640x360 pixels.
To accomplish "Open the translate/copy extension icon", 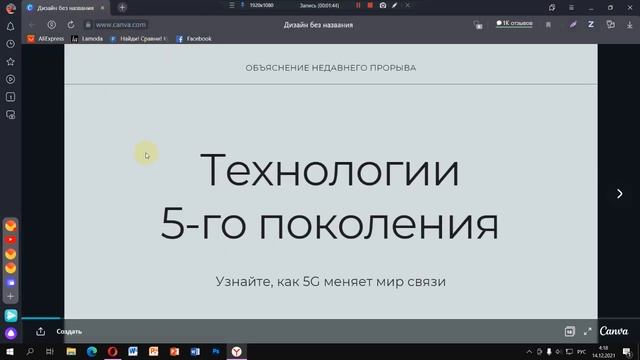I will tap(611, 24).
